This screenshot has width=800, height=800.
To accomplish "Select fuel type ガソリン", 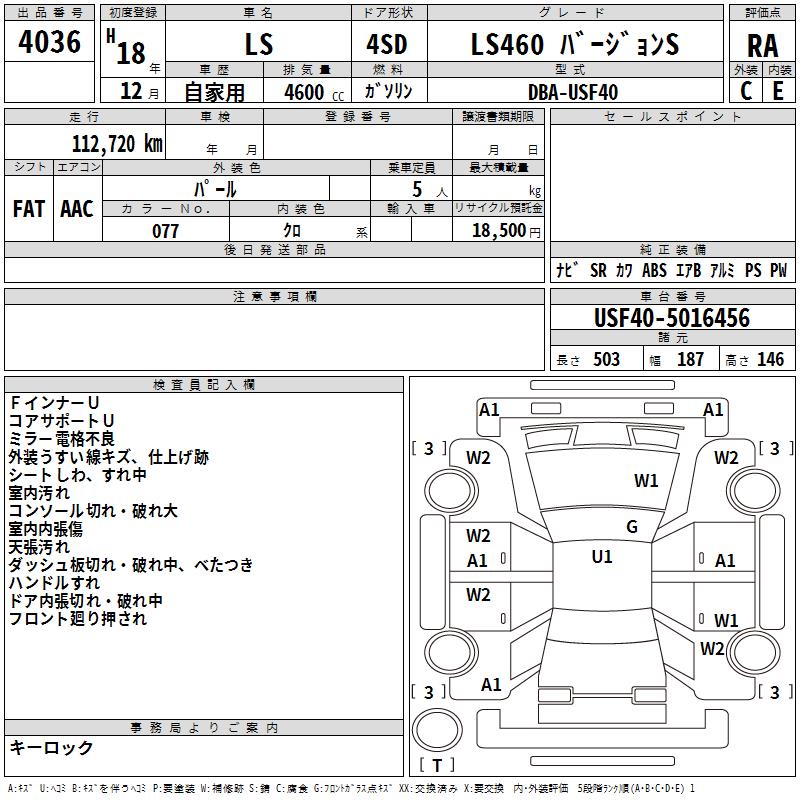I will (388, 91).
